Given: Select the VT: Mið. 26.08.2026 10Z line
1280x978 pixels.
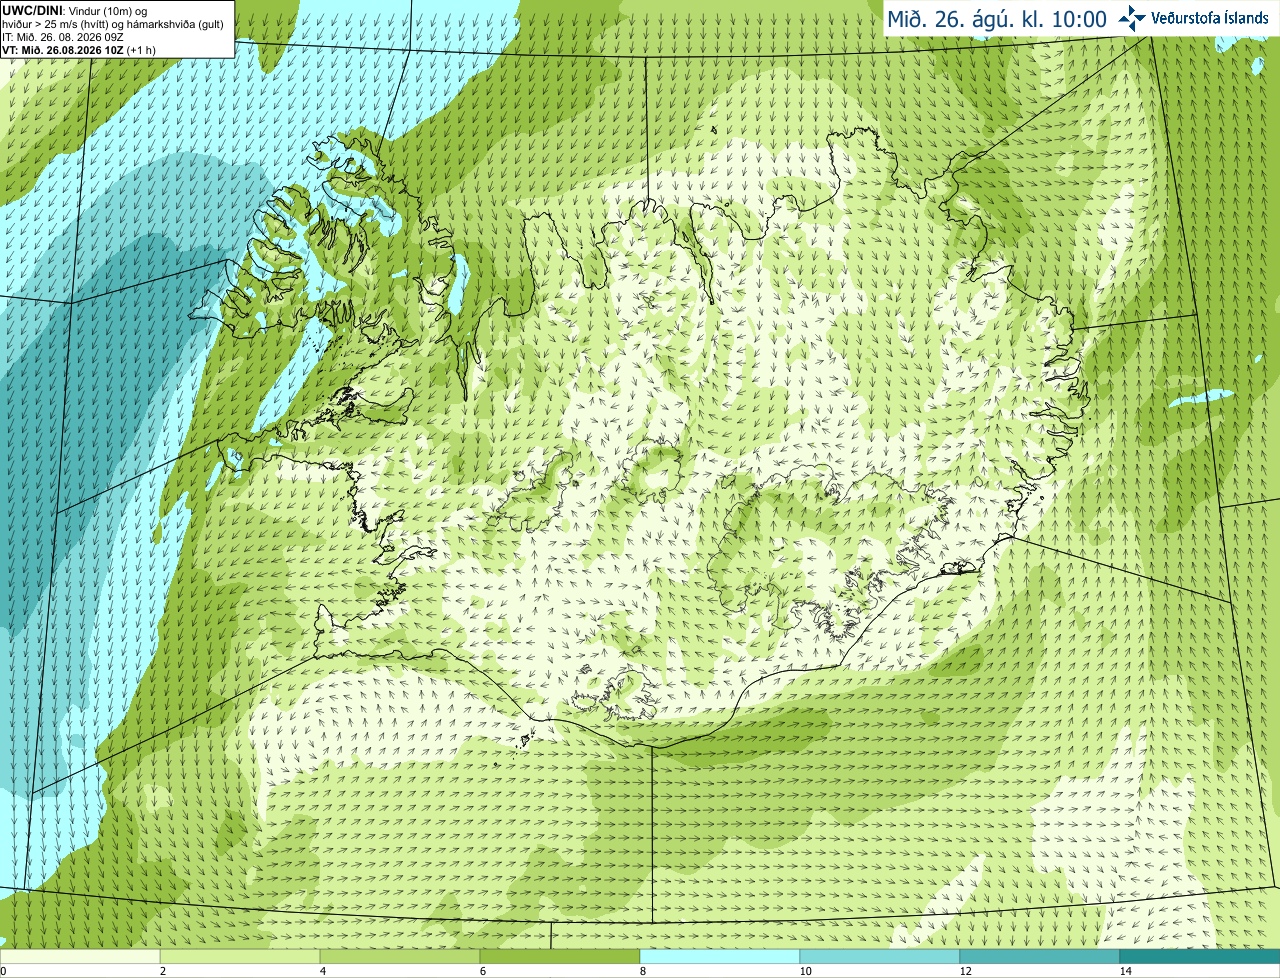Looking at the screenshot, I should pos(78,50).
